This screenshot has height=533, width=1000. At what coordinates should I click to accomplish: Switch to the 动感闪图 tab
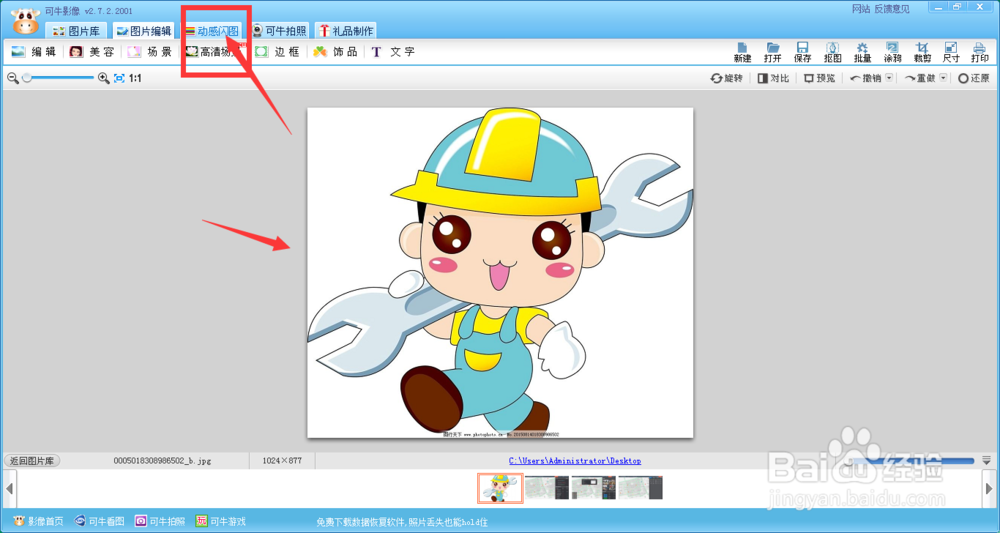211,31
